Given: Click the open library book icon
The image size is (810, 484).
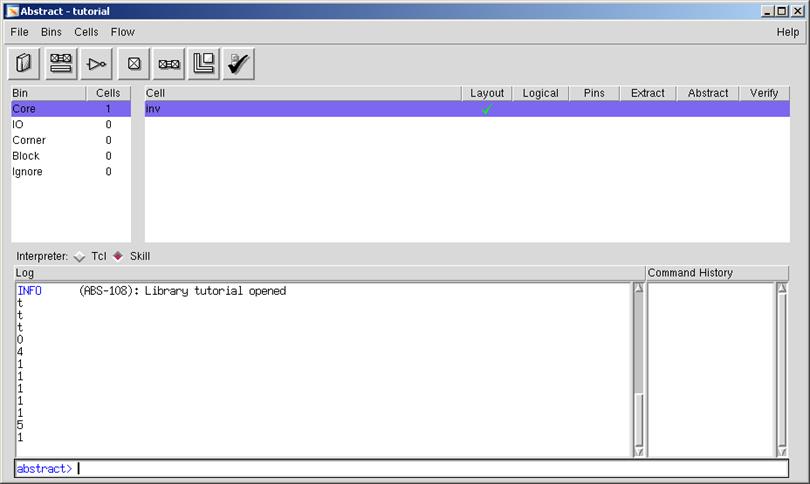Looking at the screenshot, I should tap(24, 64).
